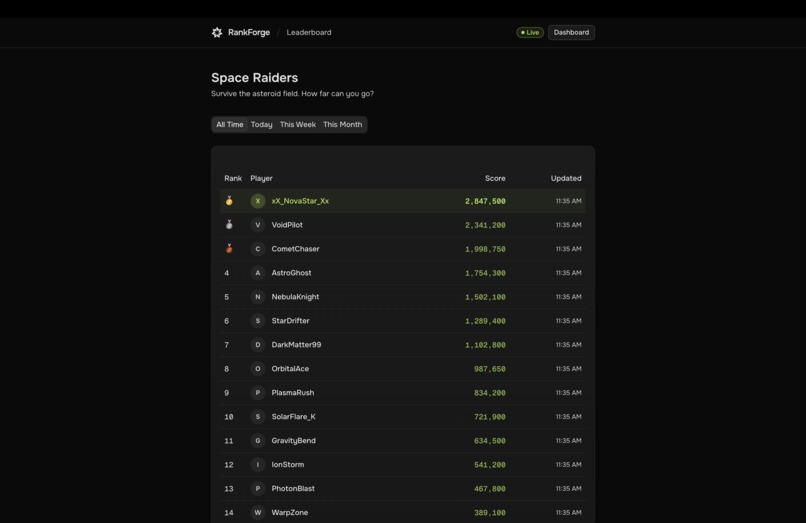The width and height of the screenshot is (806, 523).
Task: Click the score 1,998,750
Action: (x=485, y=249)
